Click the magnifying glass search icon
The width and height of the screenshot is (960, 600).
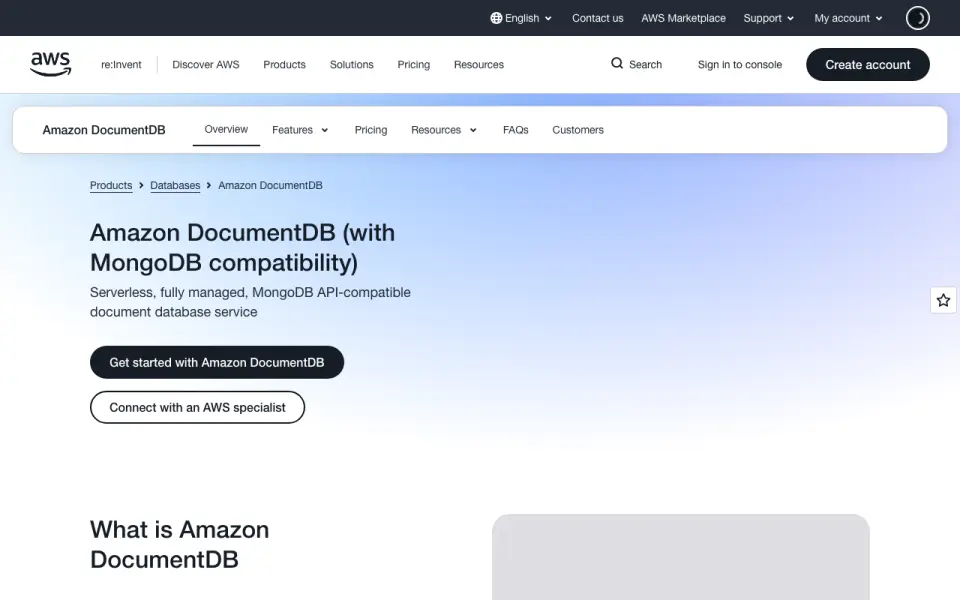[617, 64]
